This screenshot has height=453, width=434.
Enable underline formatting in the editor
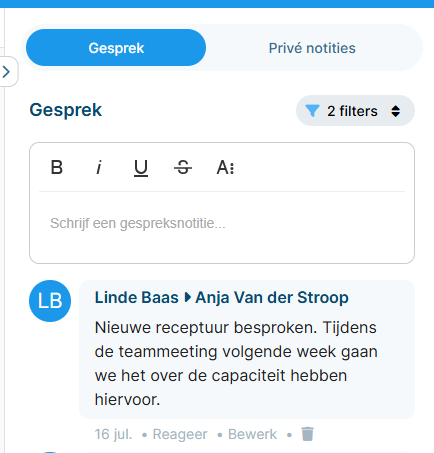coord(141,168)
